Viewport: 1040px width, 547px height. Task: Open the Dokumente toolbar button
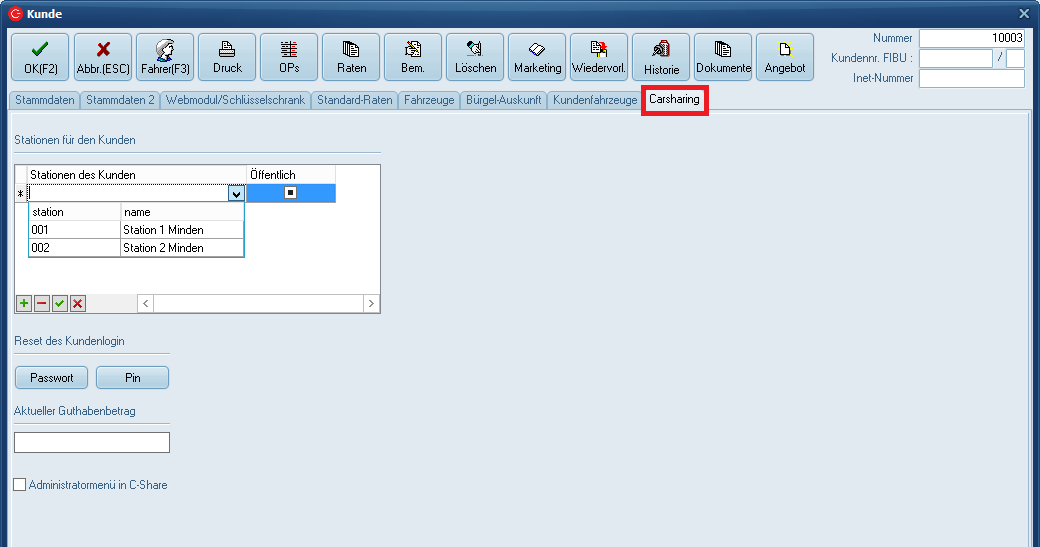pos(723,57)
